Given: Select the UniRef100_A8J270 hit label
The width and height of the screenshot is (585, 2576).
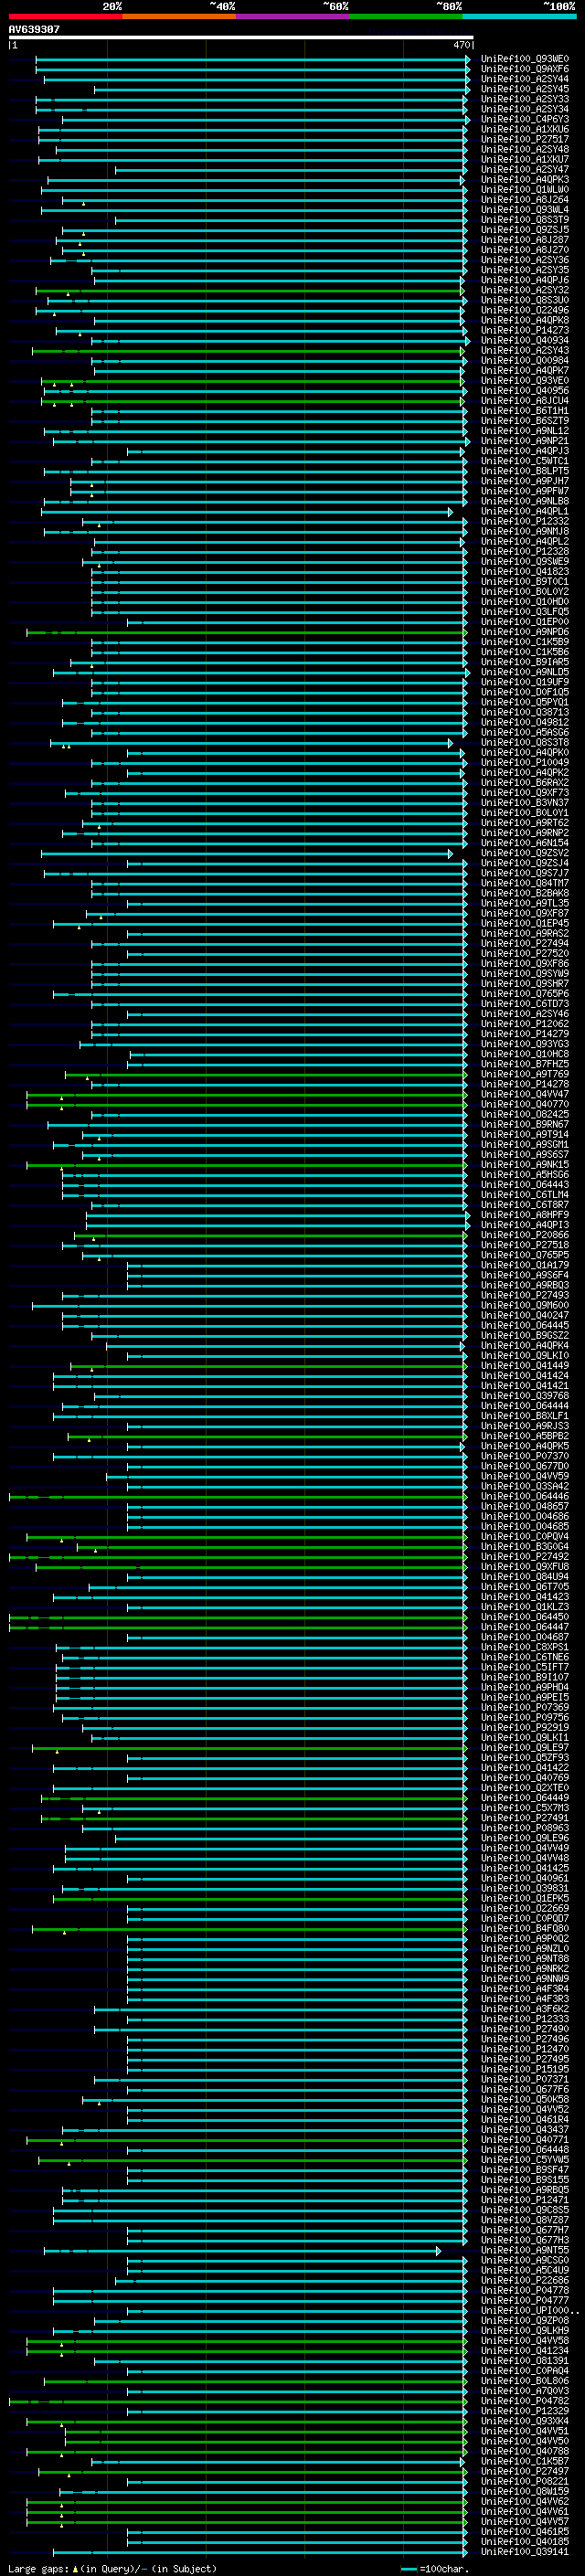Looking at the screenshot, I should click(525, 250).
